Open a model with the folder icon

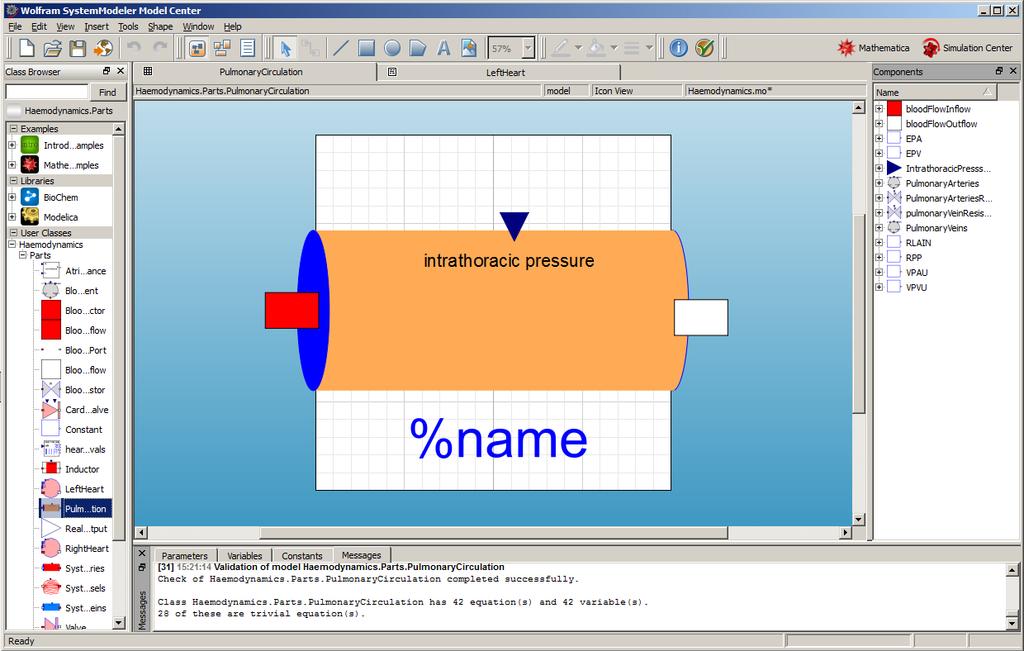pos(52,48)
